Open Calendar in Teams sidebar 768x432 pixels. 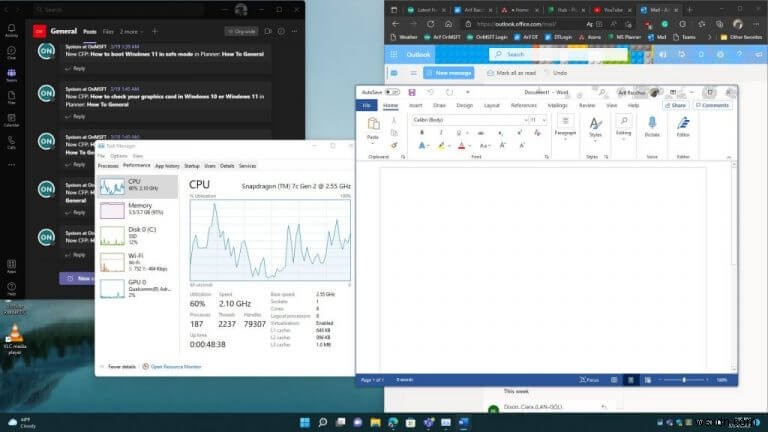tap(11, 120)
